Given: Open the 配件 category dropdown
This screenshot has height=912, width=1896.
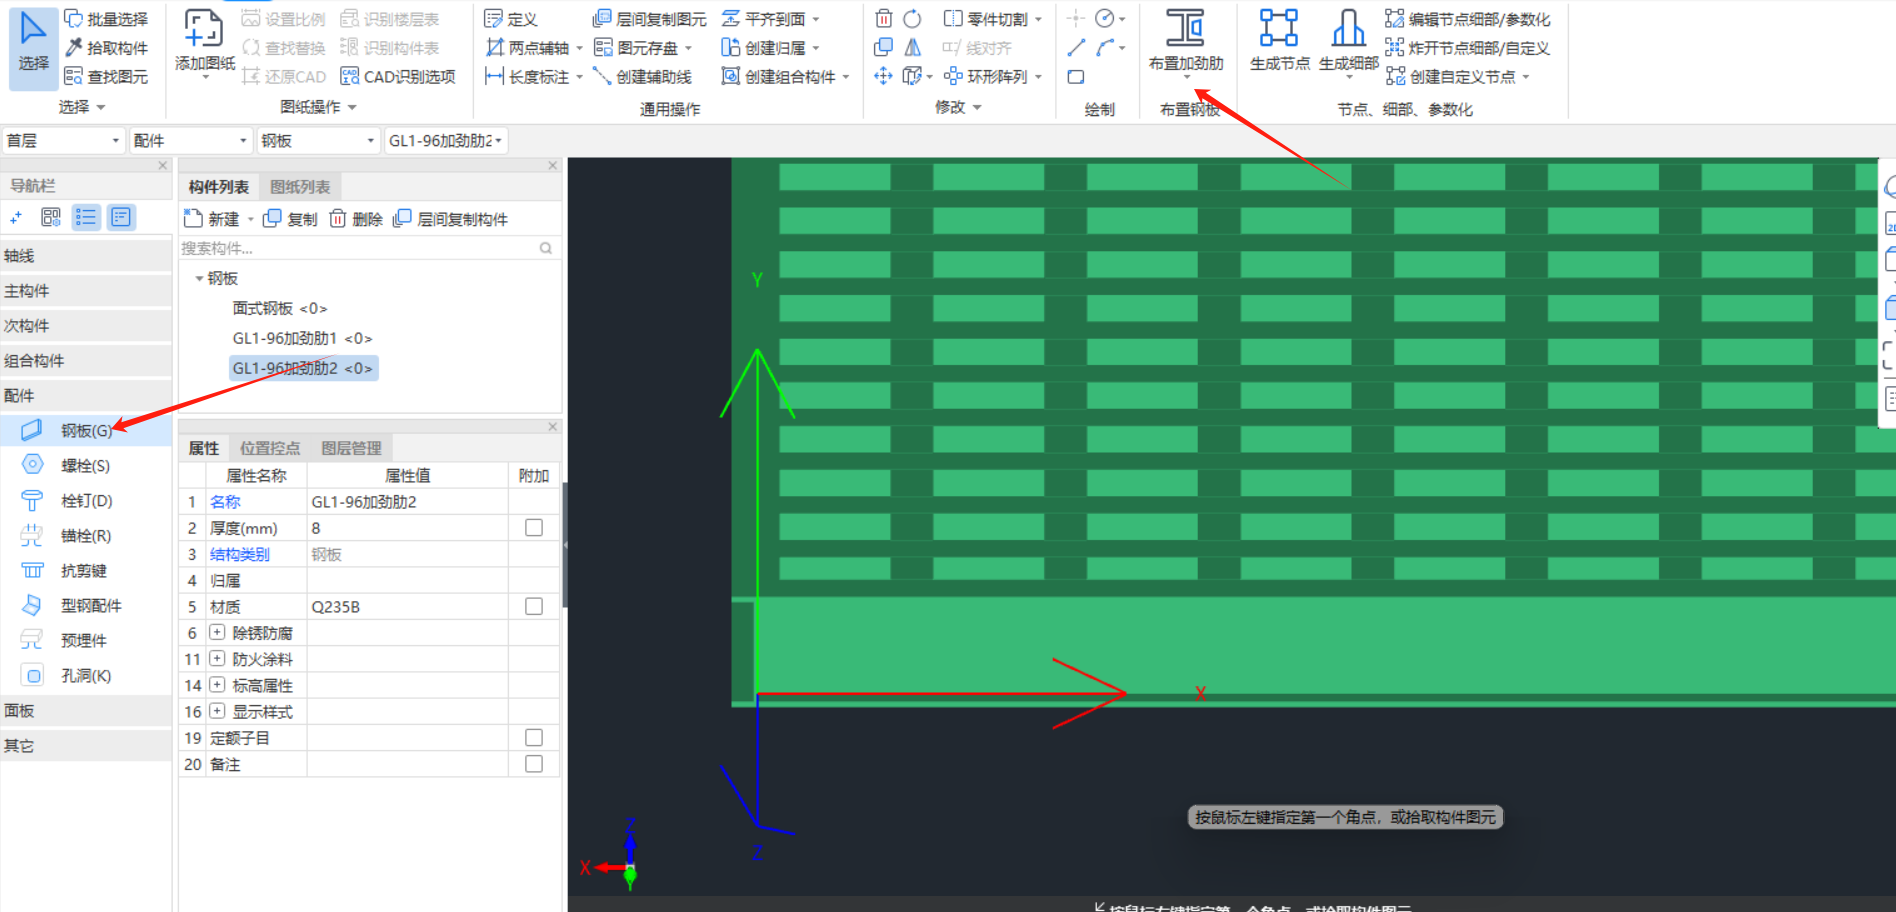Looking at the screenshot, I should (x=190, y=141).
